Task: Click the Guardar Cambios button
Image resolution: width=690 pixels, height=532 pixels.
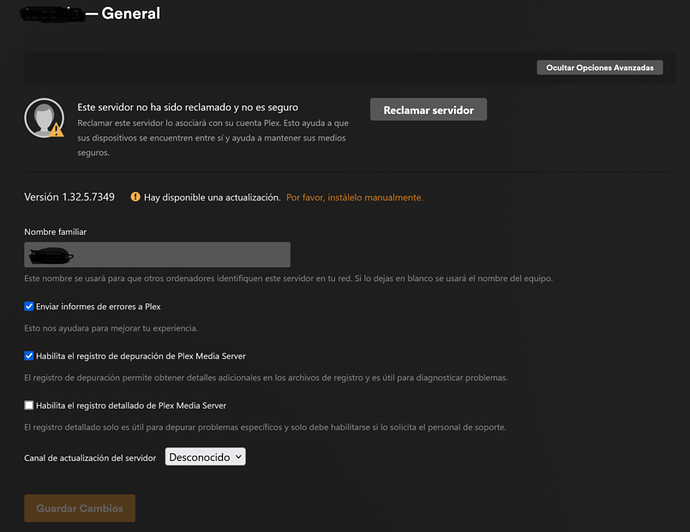Action: 80,508
